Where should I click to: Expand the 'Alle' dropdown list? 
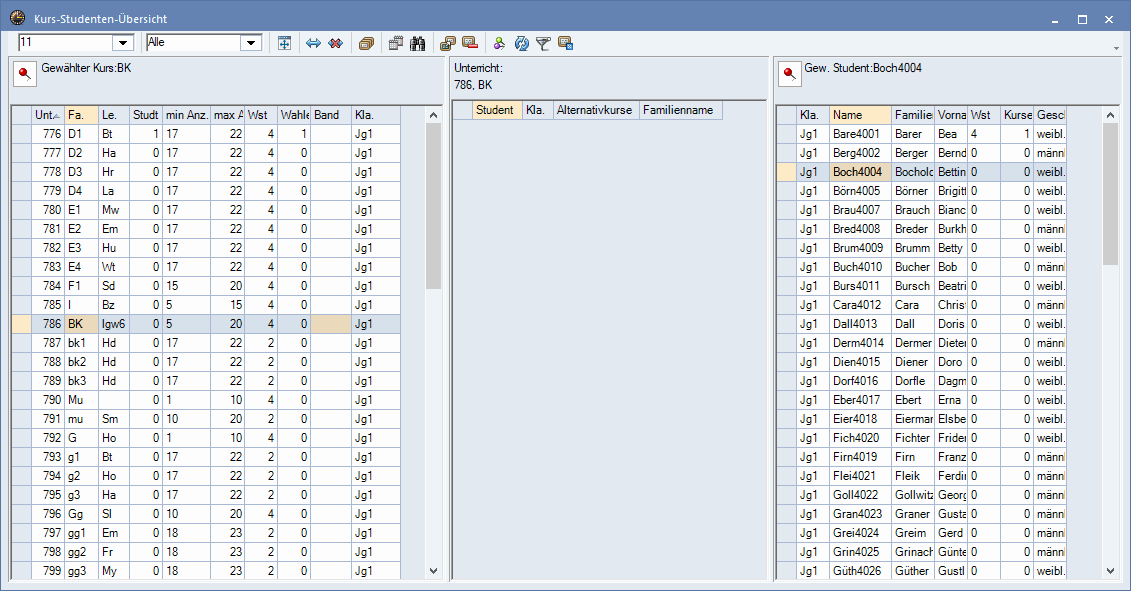click(x=251, y=42)
